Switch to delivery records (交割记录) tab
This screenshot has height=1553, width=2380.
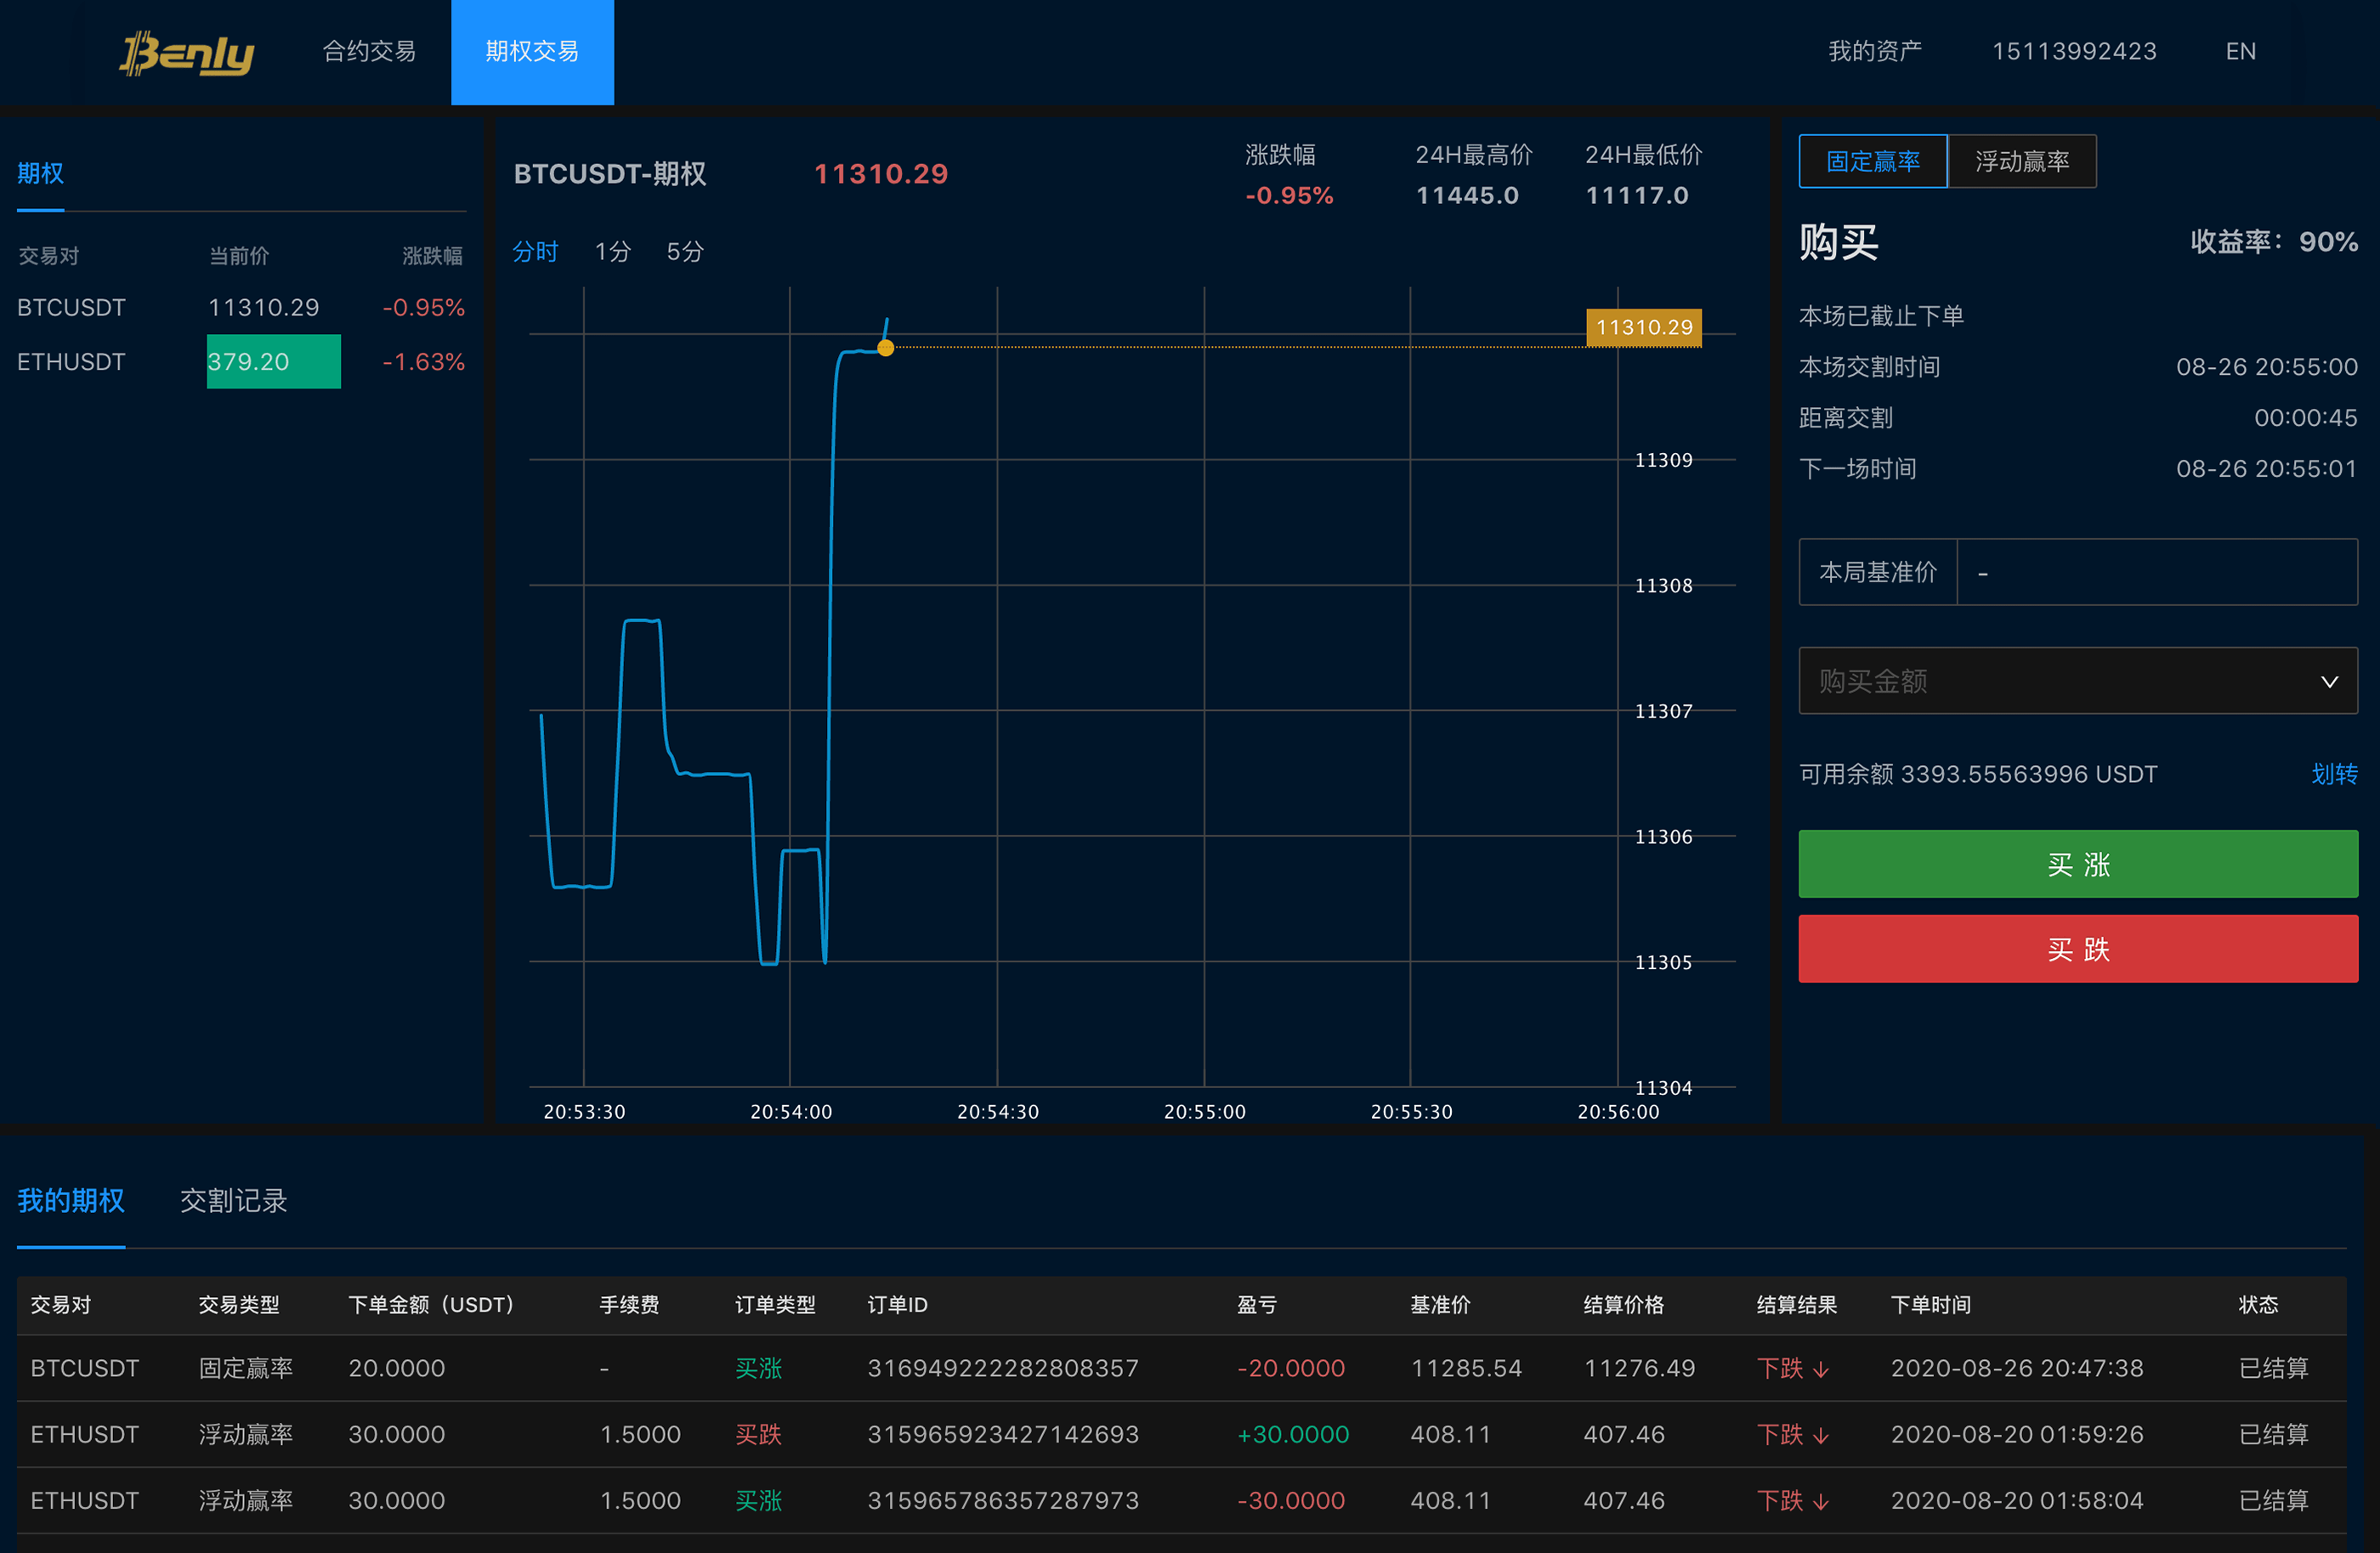coord(233,1200)
